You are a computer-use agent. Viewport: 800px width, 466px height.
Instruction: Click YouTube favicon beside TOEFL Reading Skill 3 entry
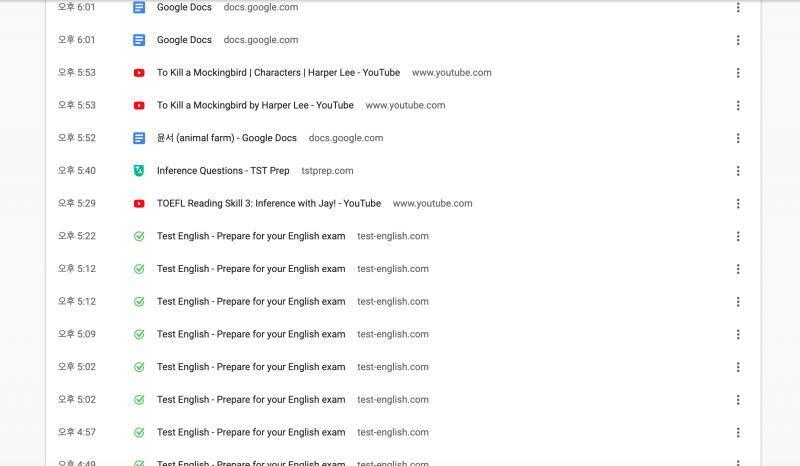pos(139,204)
